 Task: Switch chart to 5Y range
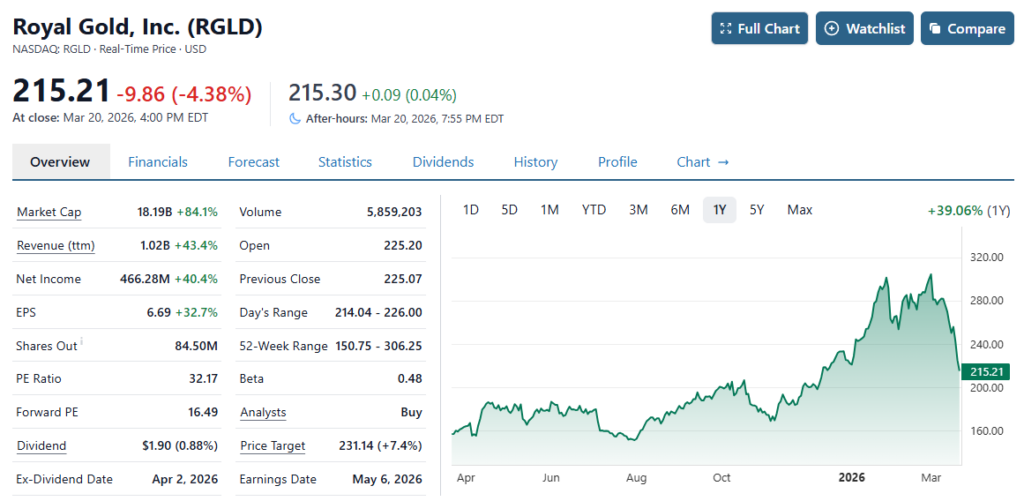[757, 210]
